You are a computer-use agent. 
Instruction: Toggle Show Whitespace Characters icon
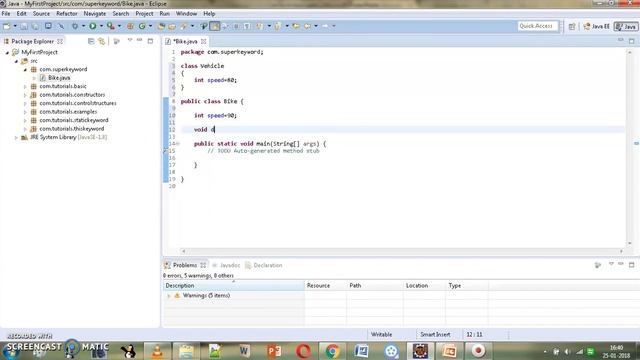(x=247, y=26)
